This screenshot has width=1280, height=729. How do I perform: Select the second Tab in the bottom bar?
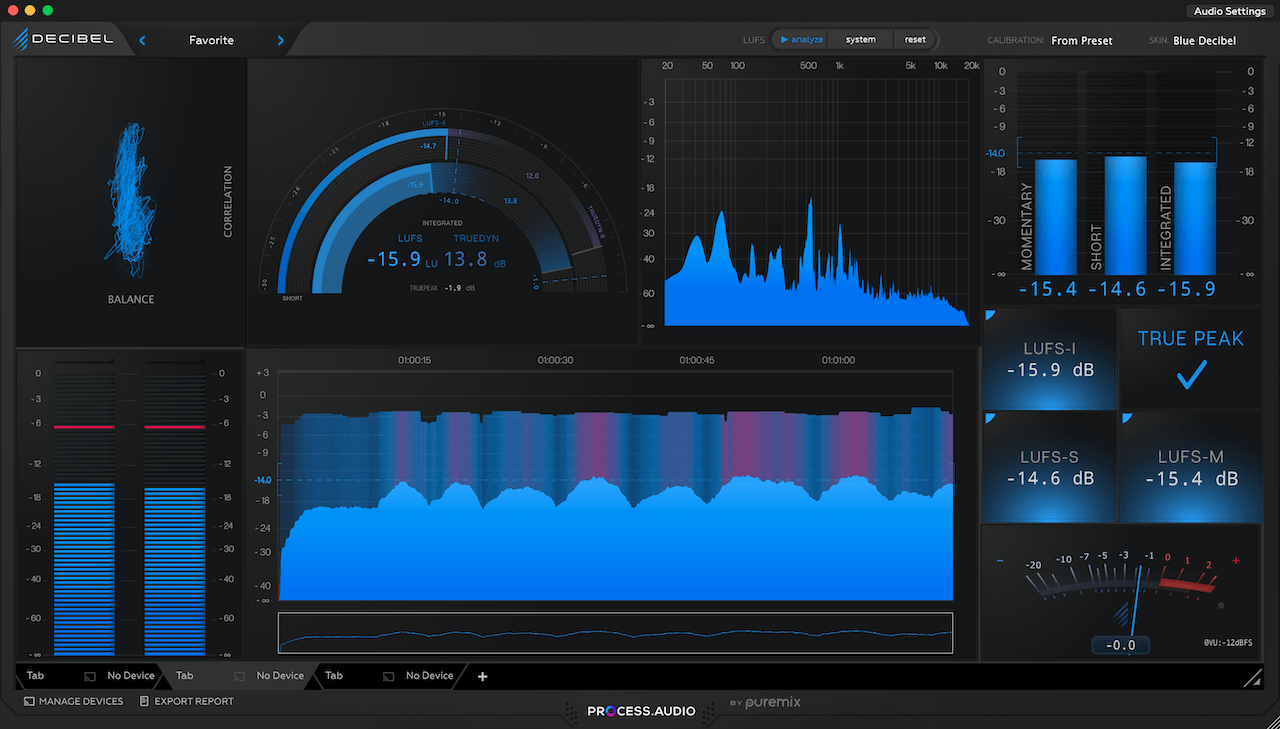[184, 676]
